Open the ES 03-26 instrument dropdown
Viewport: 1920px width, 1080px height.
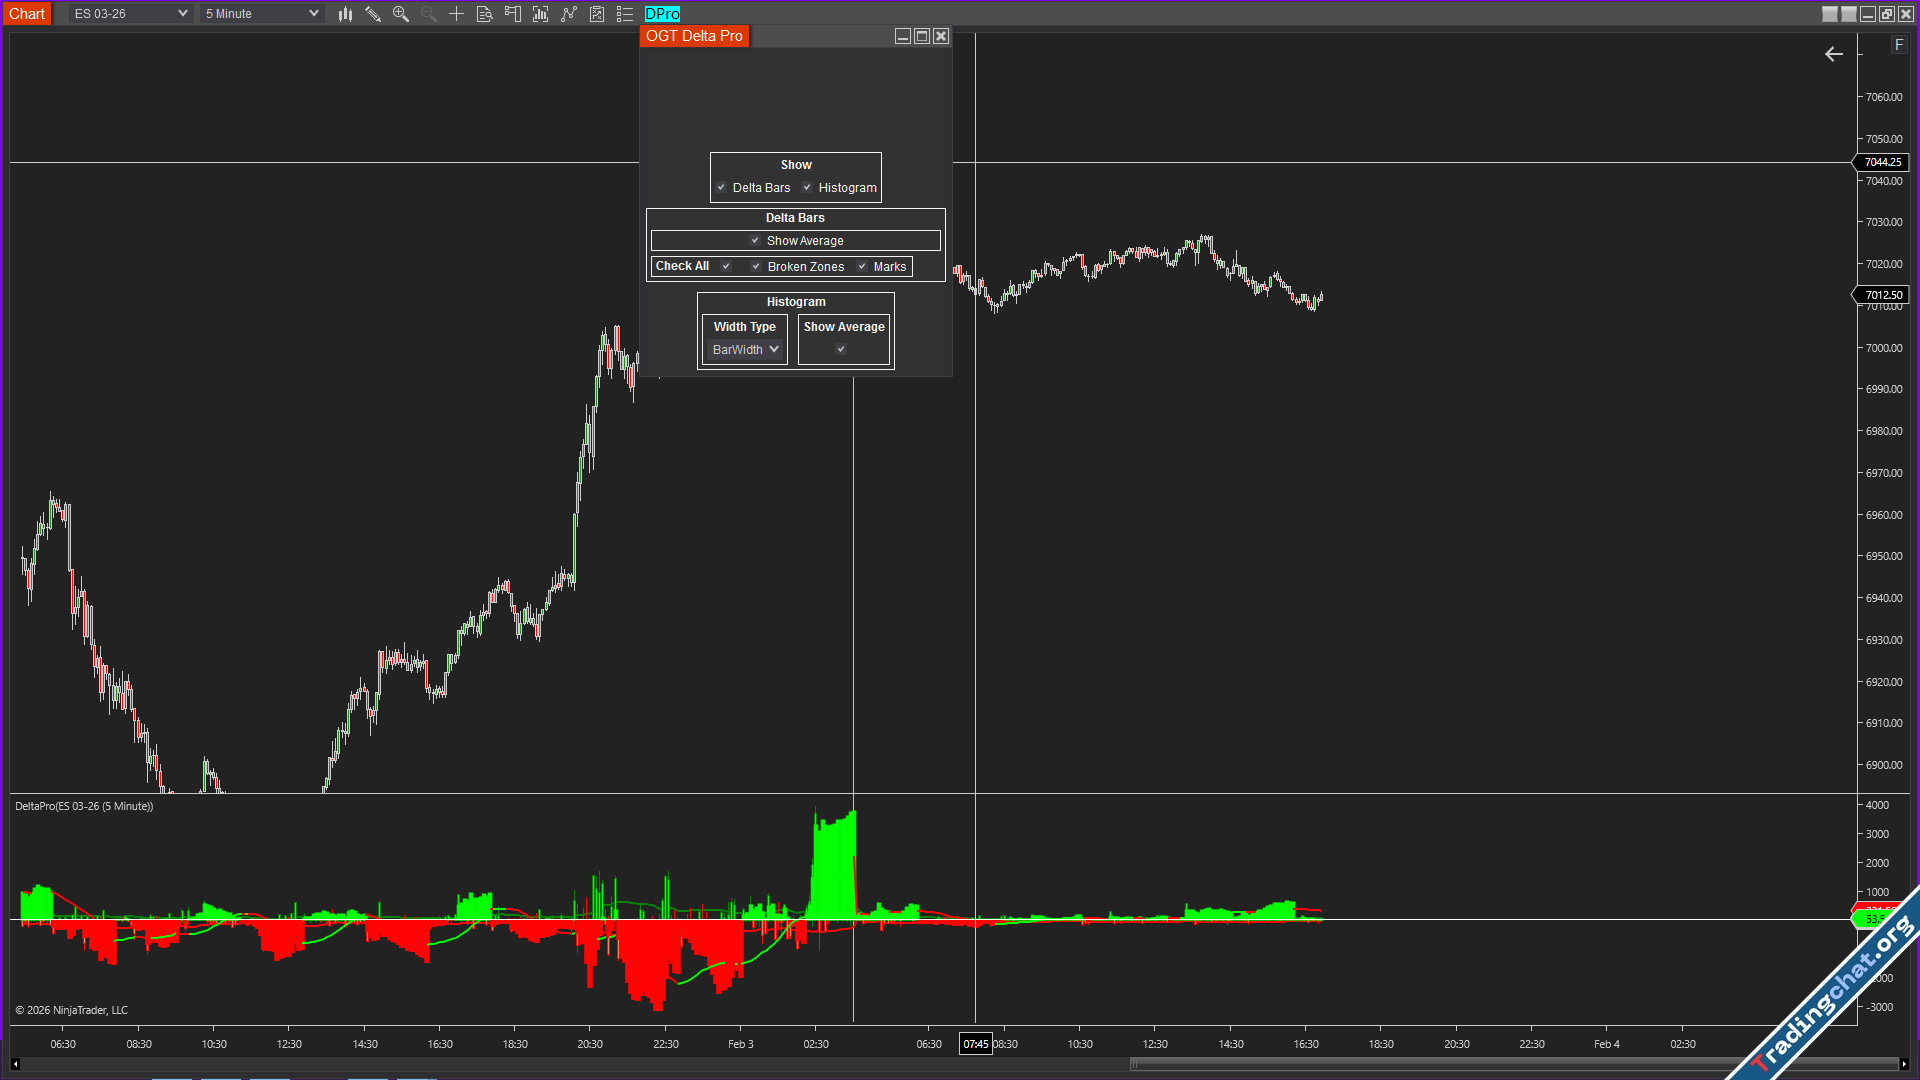130,14
